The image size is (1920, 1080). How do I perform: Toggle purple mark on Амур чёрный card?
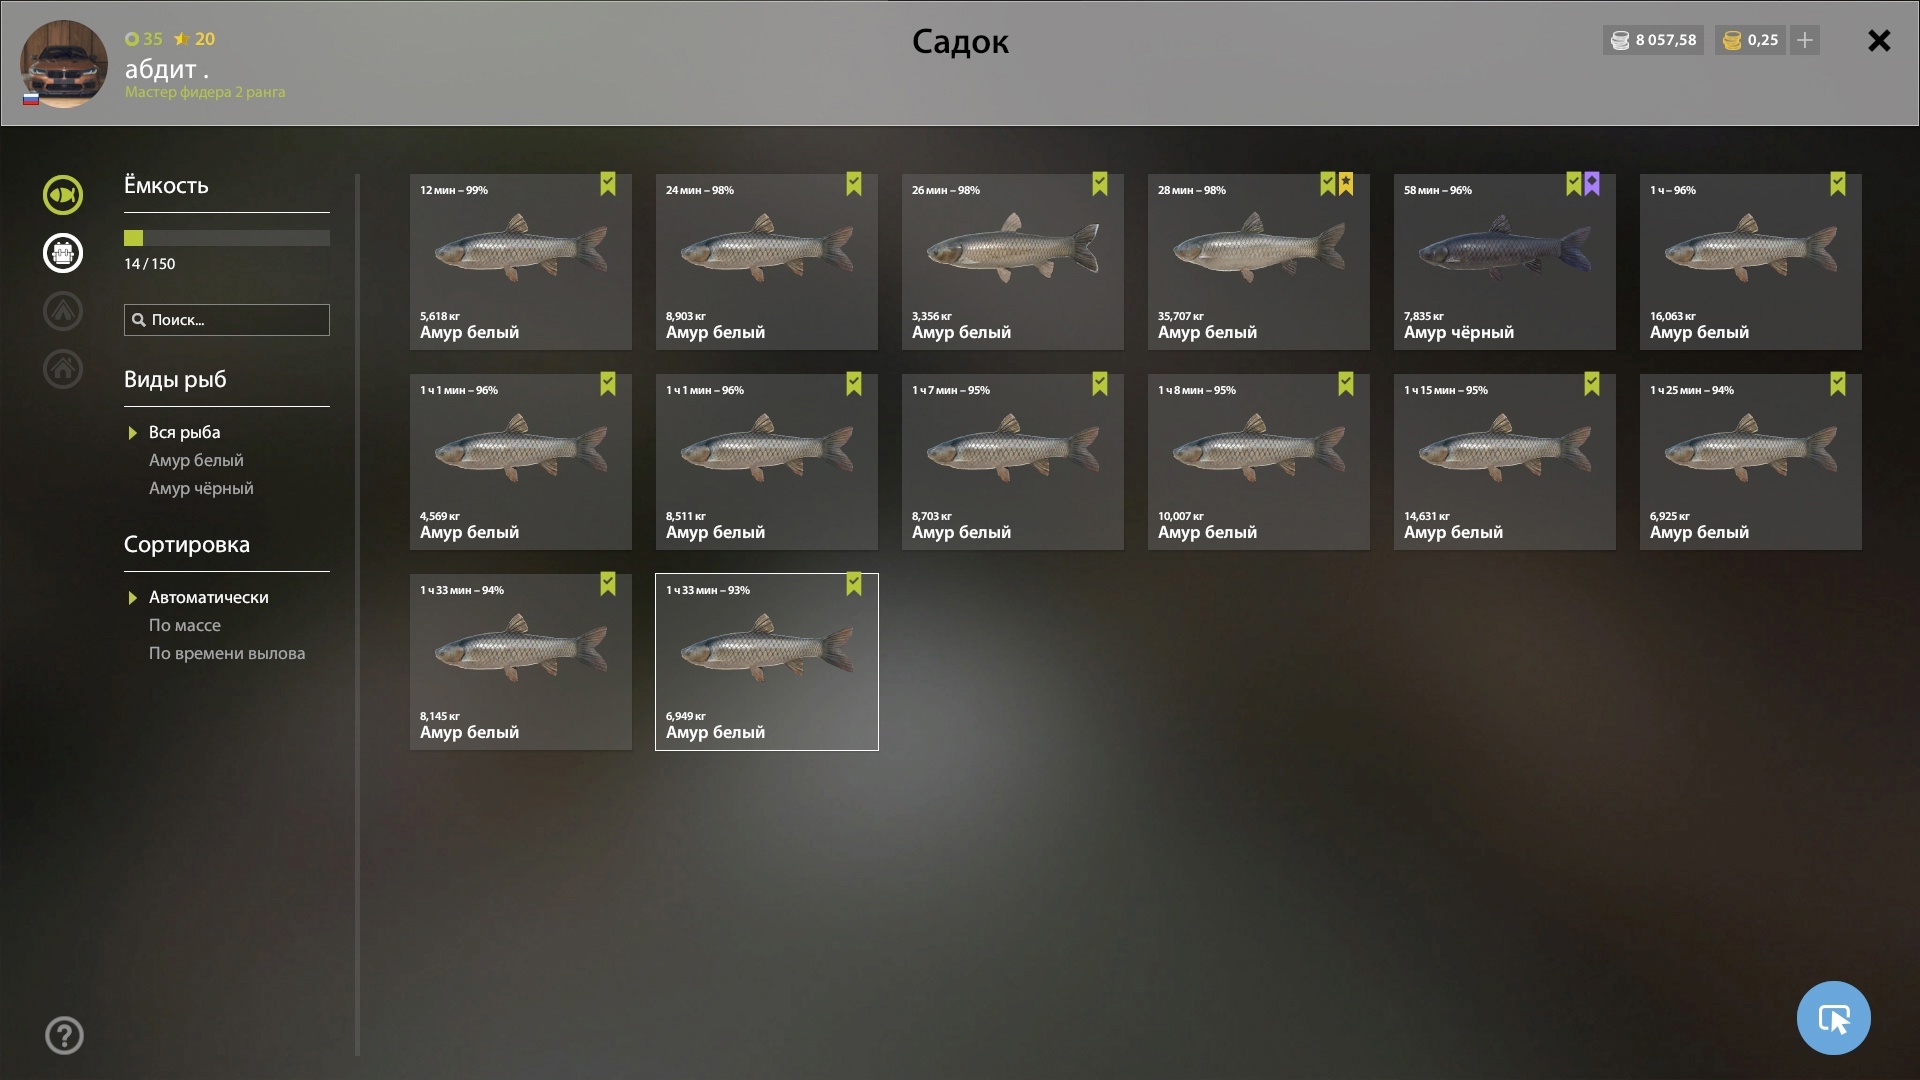tap(1592, 184)
